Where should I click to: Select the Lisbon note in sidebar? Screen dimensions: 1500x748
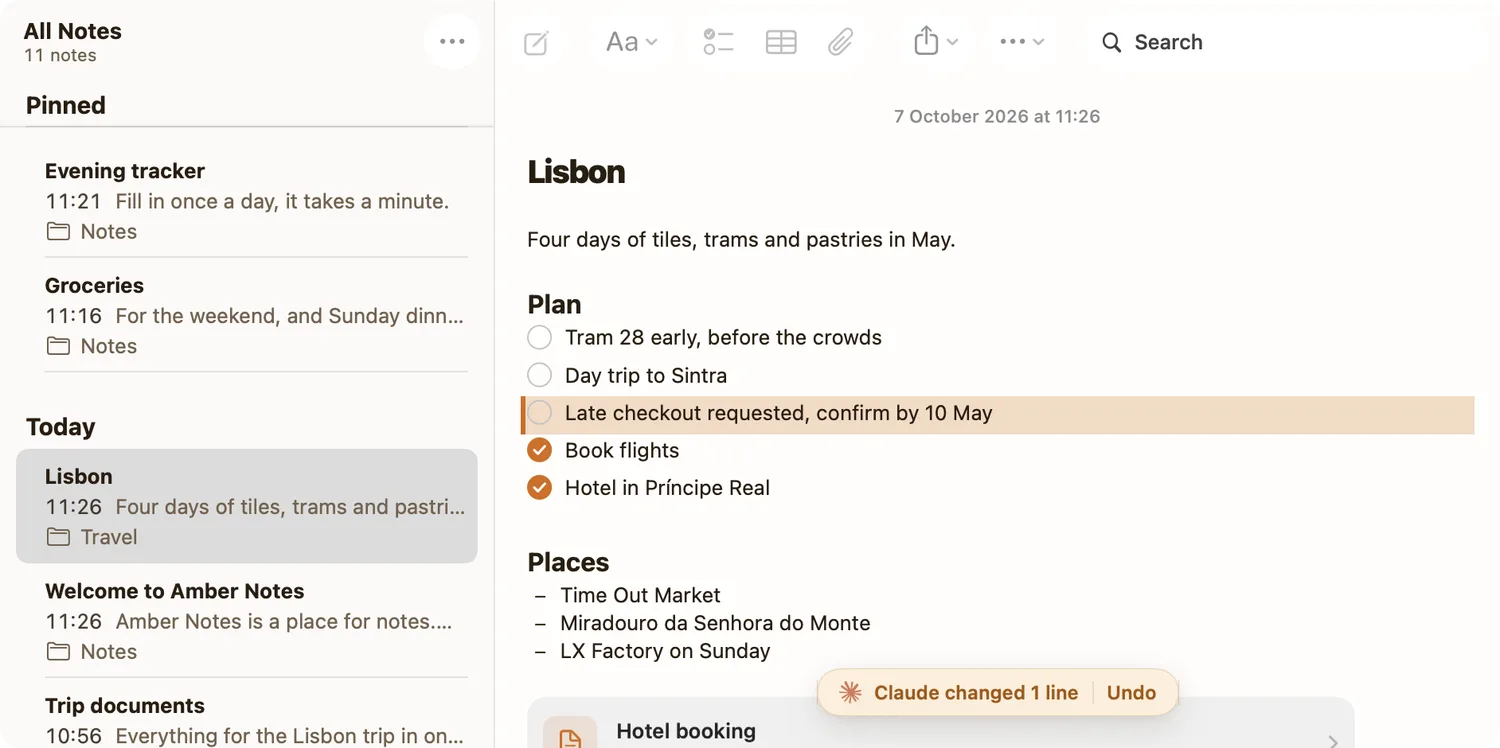click(247, 506)
